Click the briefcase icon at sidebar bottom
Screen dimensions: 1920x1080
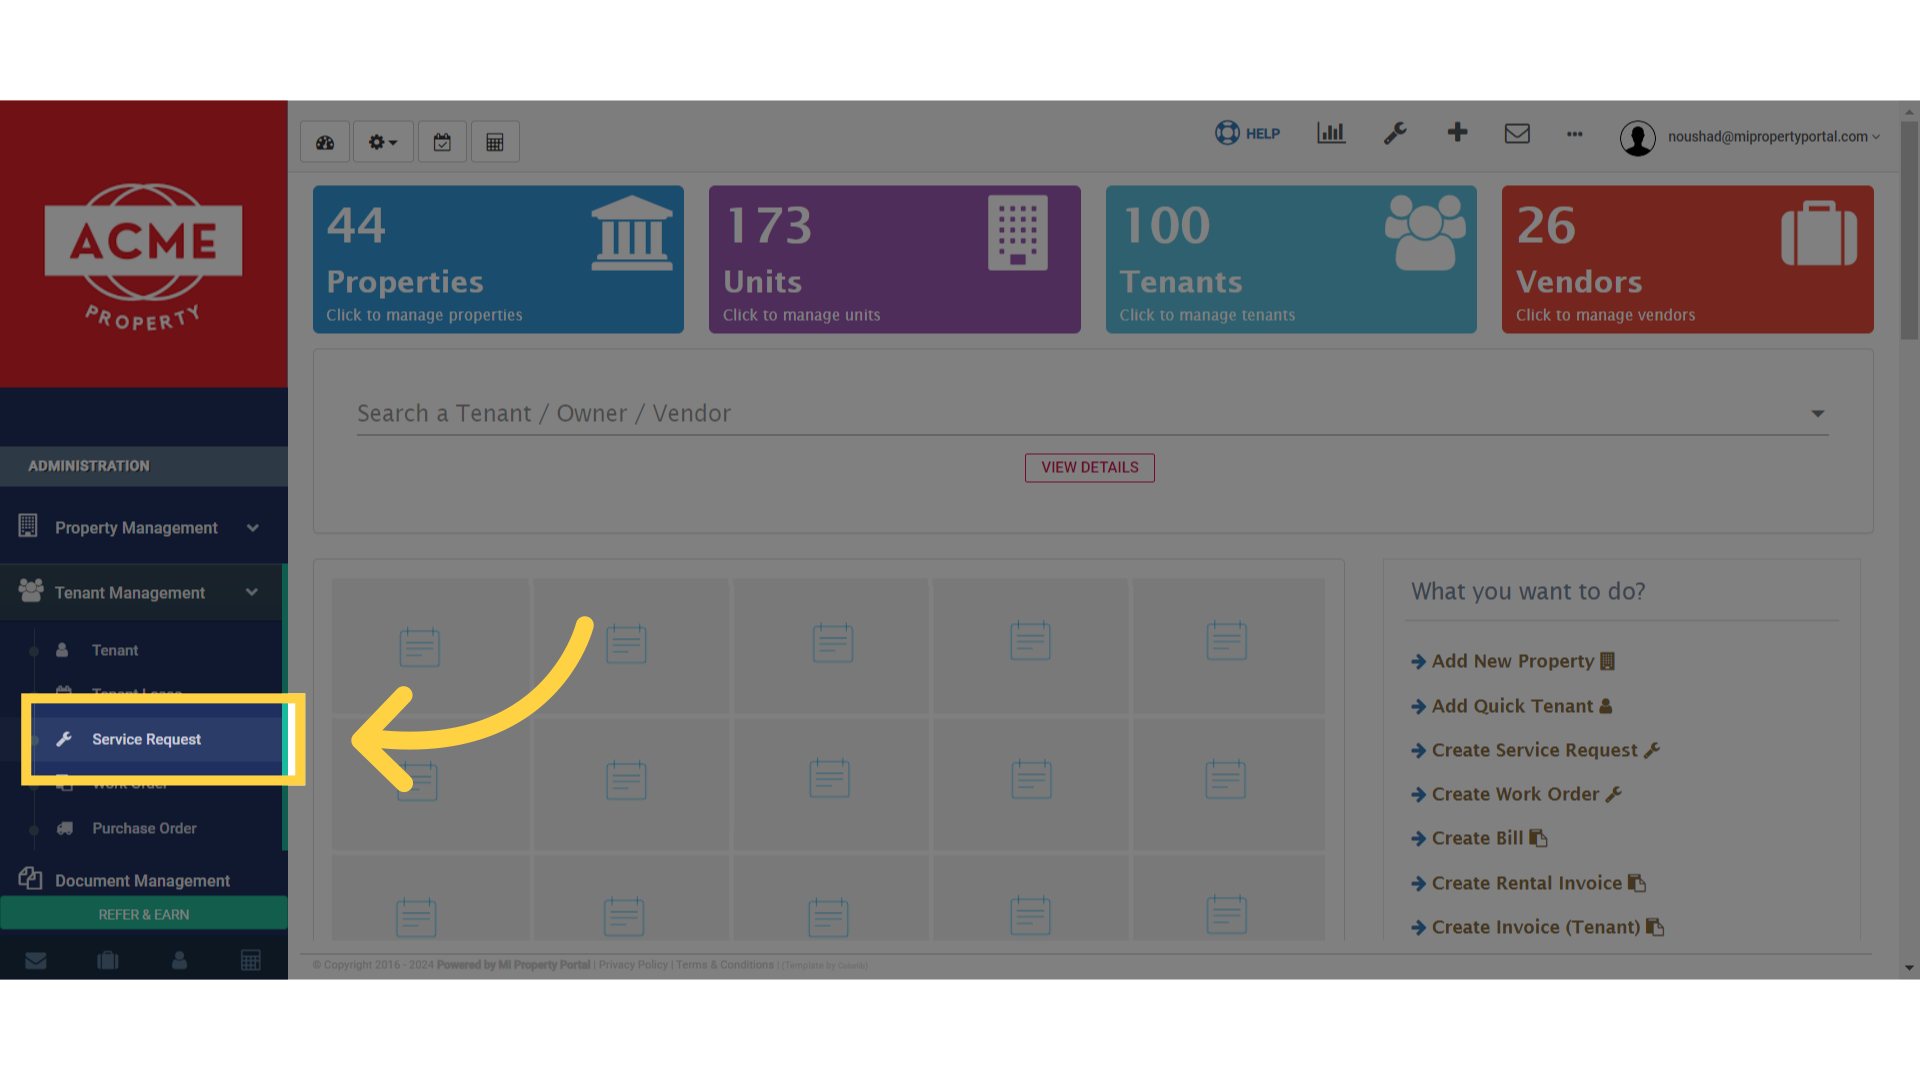point(108,960)
